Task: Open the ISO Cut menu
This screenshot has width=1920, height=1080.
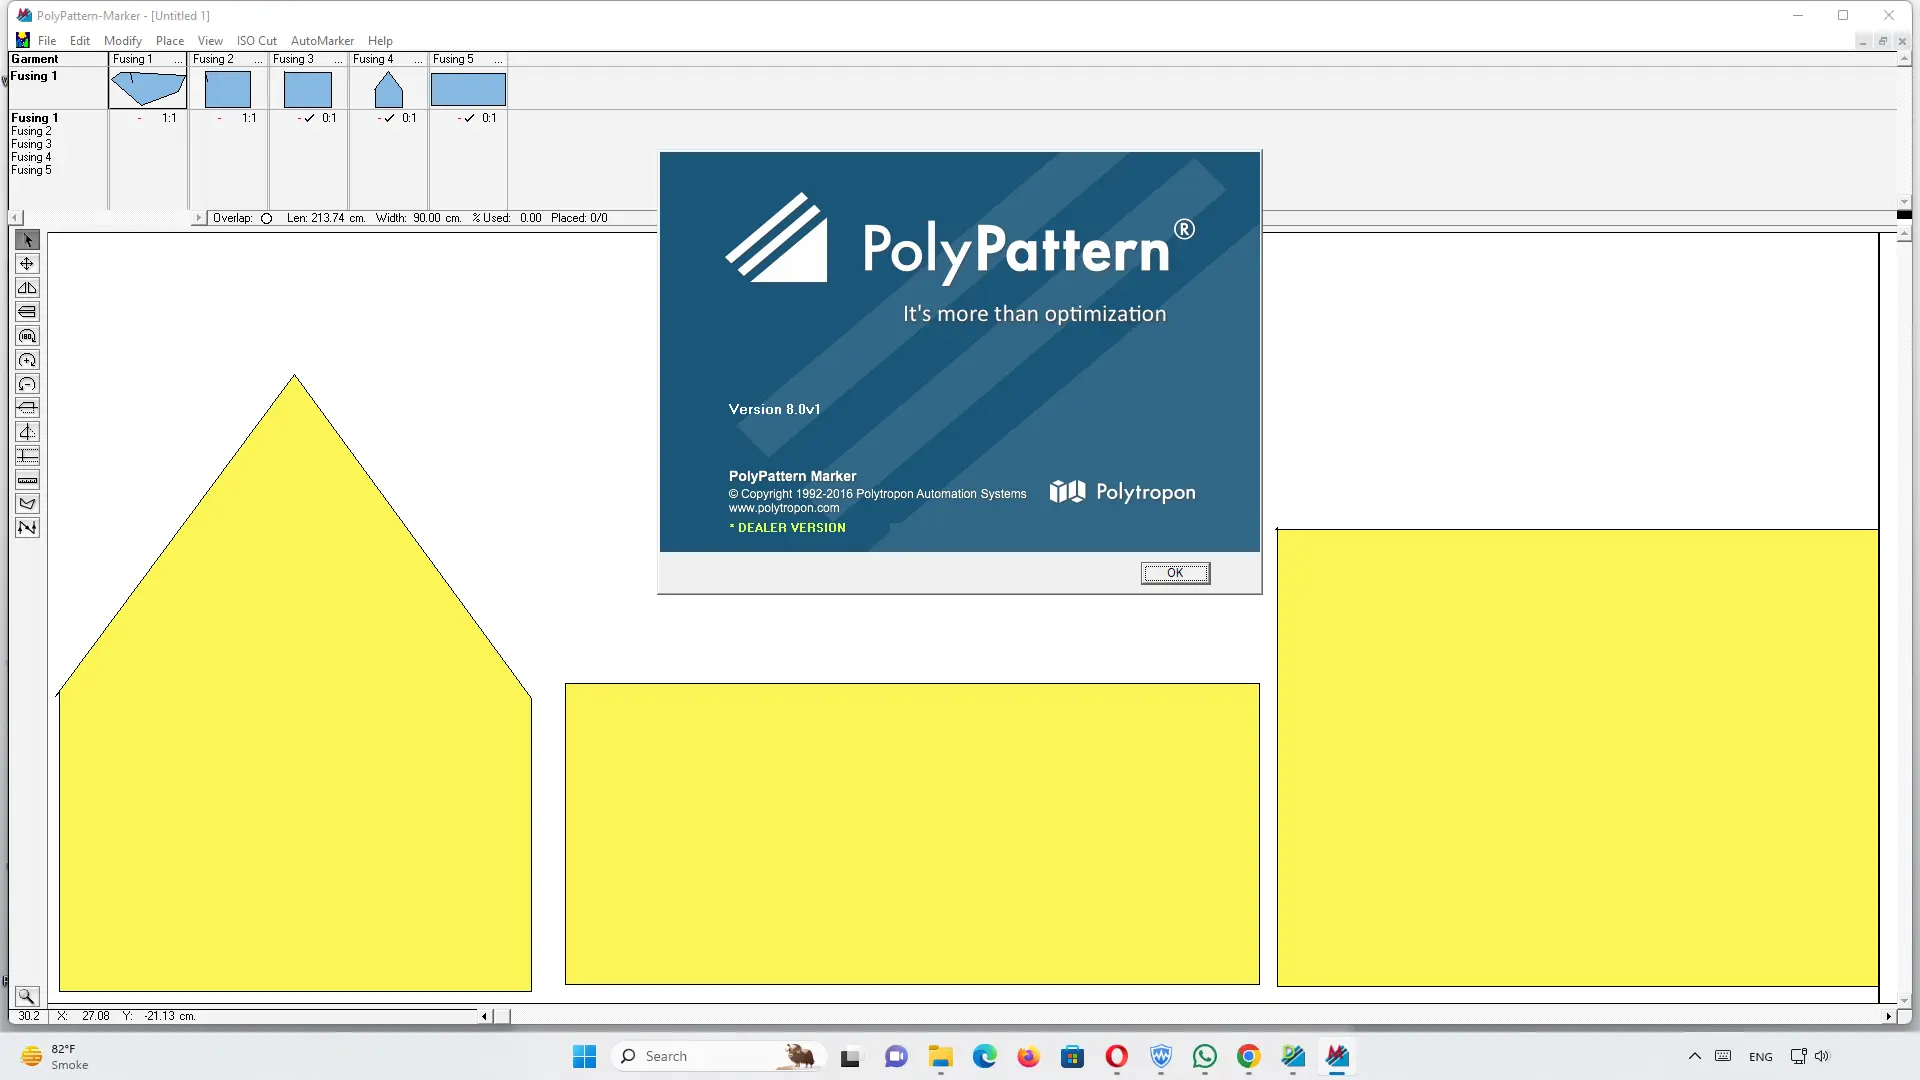Action: [257, 40]
